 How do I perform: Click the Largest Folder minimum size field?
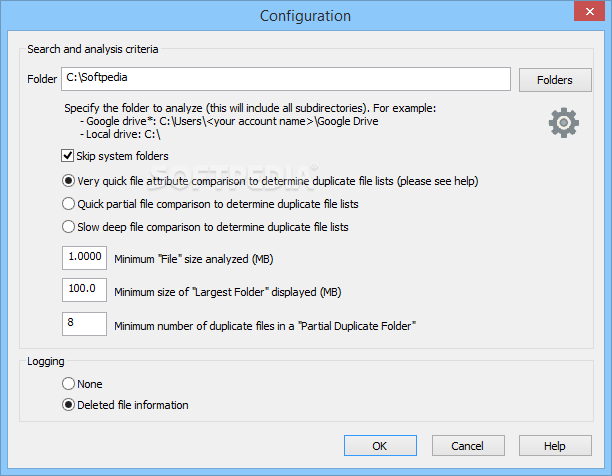click(84, 290)
